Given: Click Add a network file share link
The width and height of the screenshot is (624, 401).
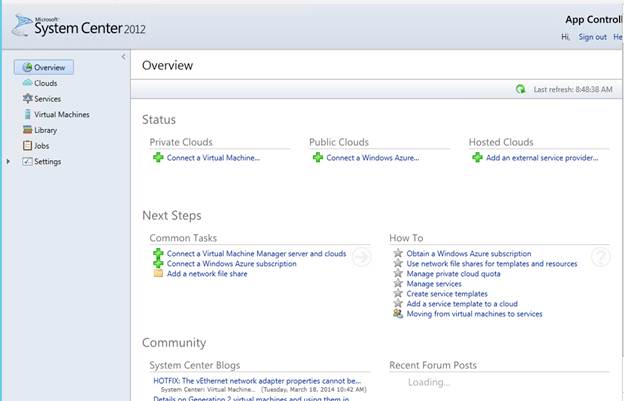Looking at the screenshot, I should click(207, 274).
